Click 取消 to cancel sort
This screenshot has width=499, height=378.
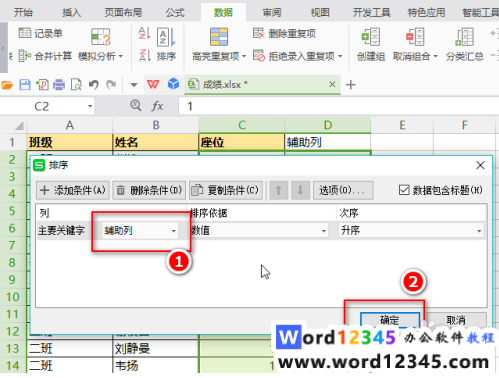456,320
